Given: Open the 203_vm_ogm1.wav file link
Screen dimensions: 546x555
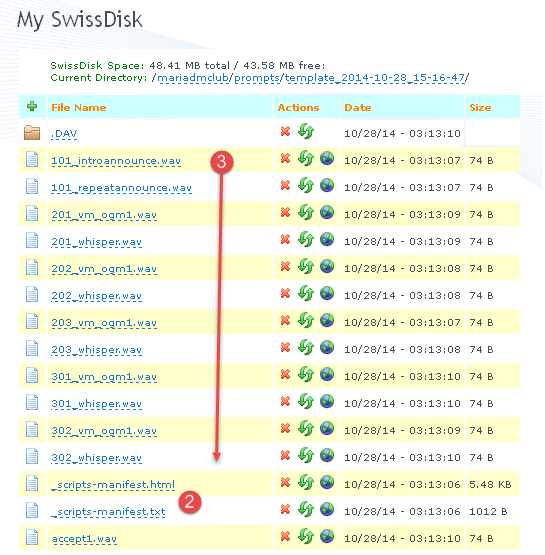Looking at the screenshot, I should tap(104, 323).
